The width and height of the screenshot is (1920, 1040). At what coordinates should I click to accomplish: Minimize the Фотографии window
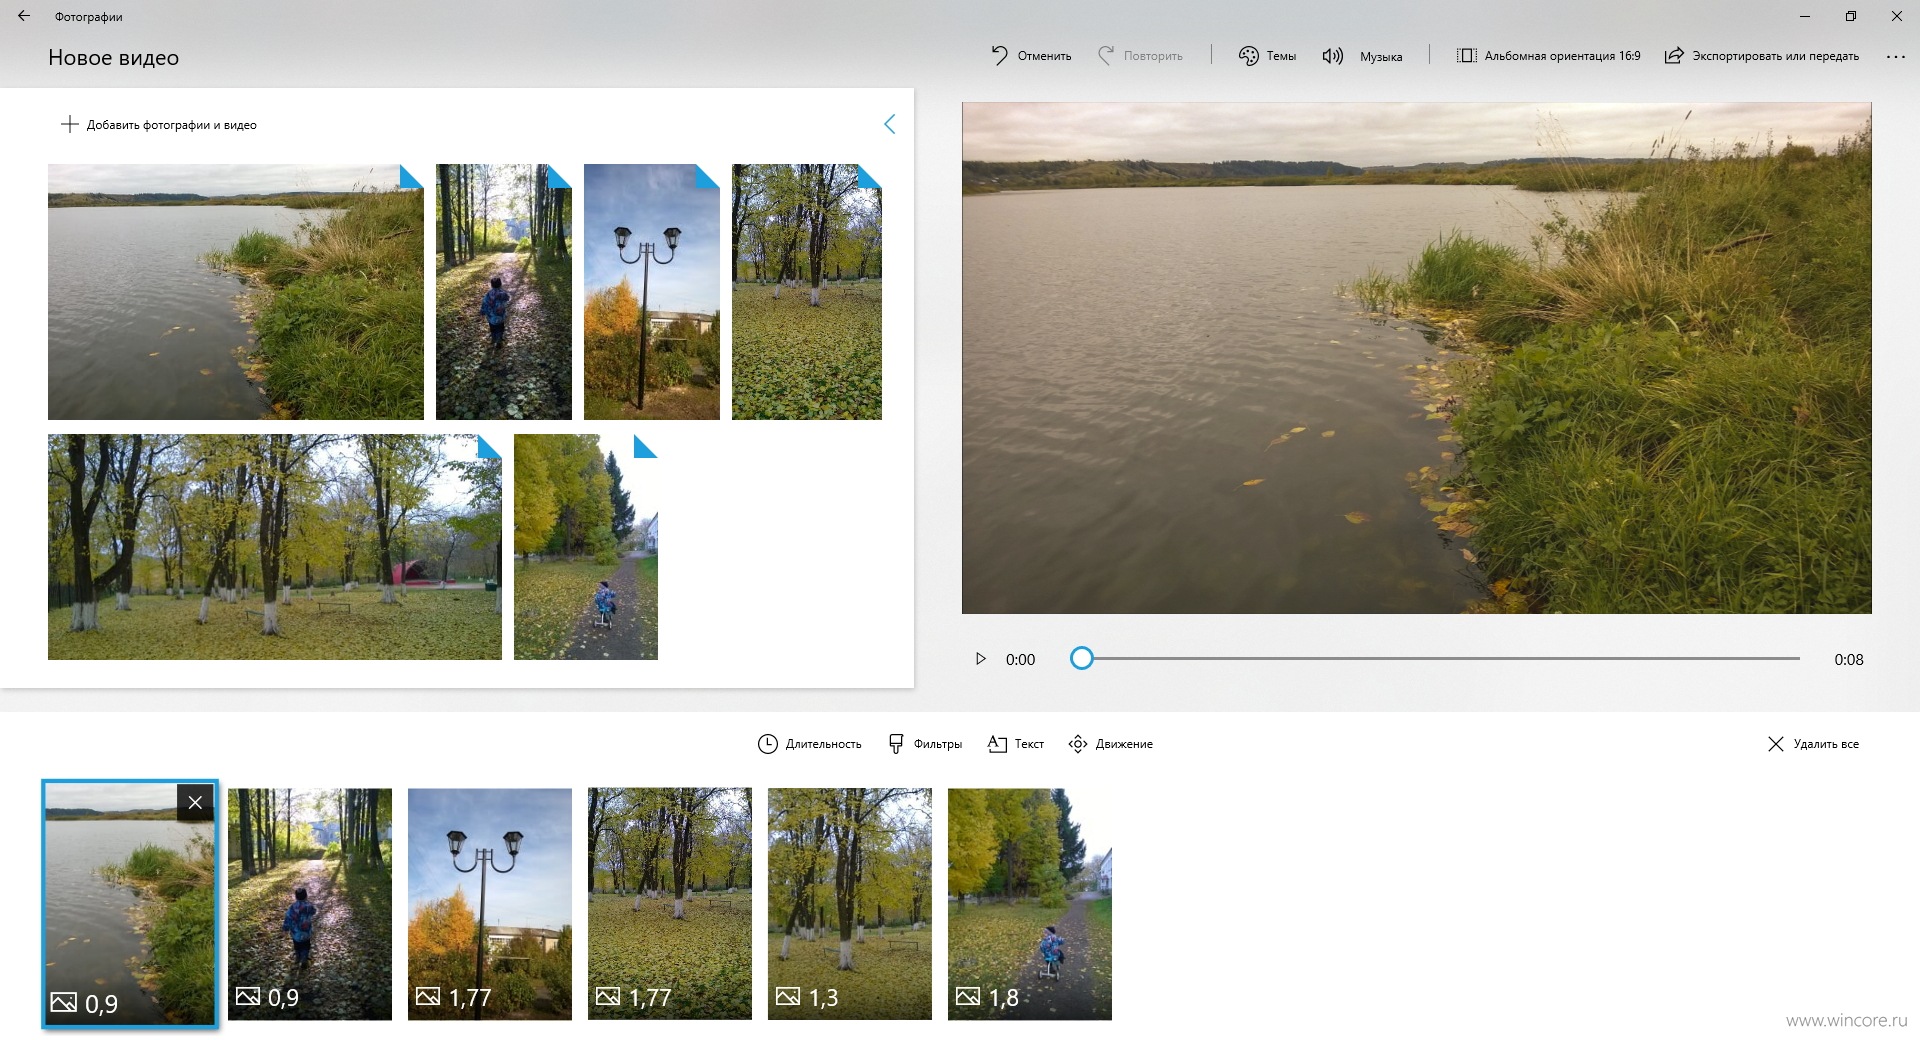tap(1805, 16)
